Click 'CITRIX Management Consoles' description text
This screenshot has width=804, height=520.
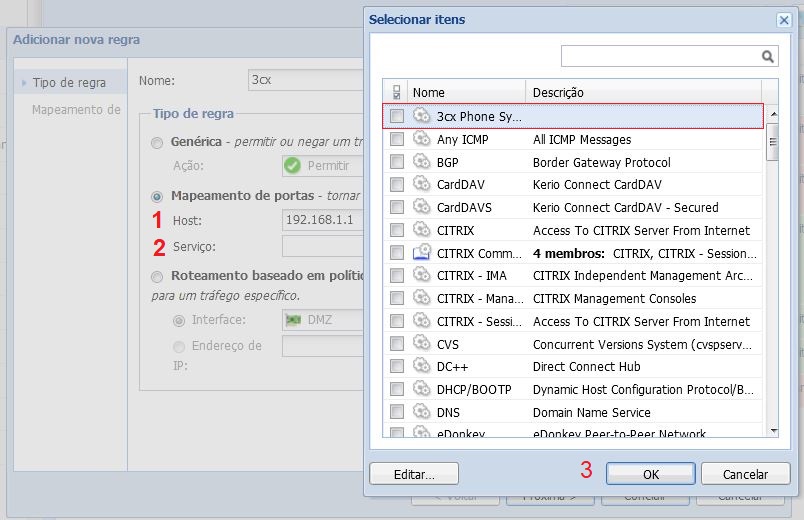pyautogui.click(x=614, y=298)
